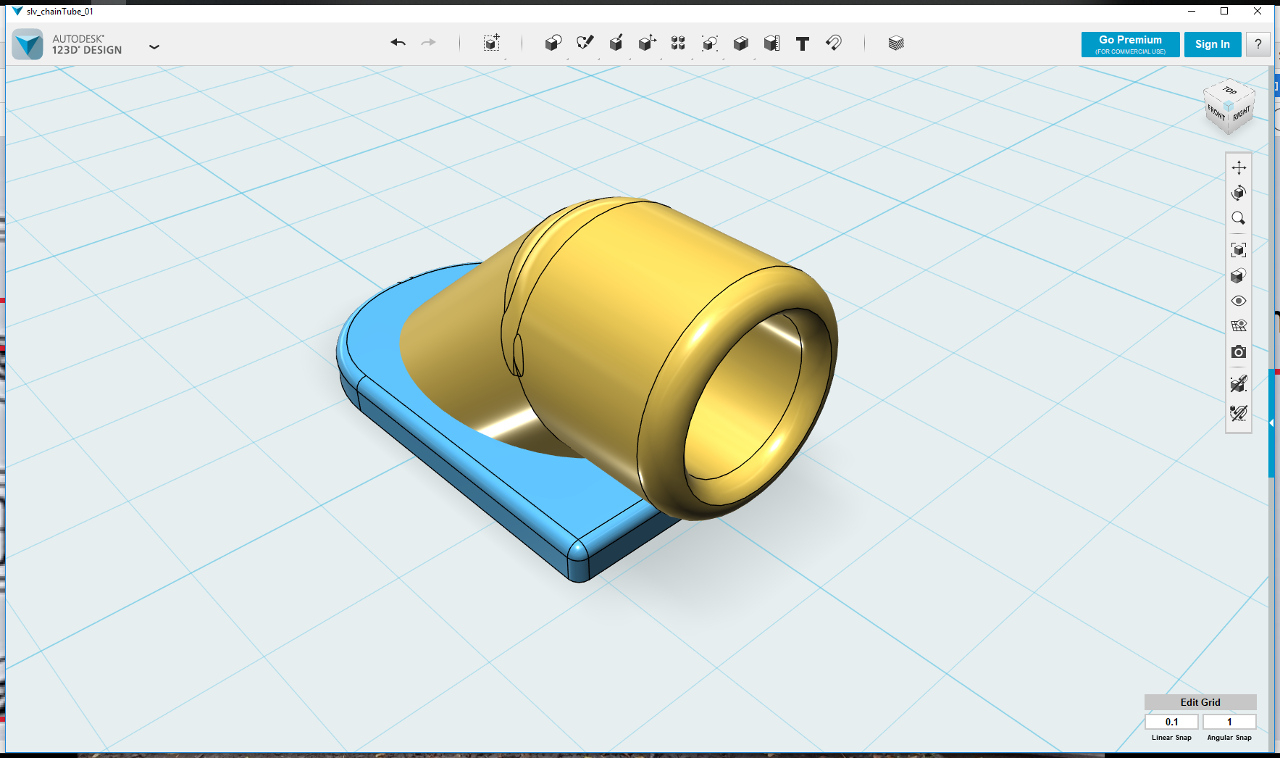Screen dimensions: 1280x758
Task: Select FRONT face on view cube
Action: point(1216,113)
